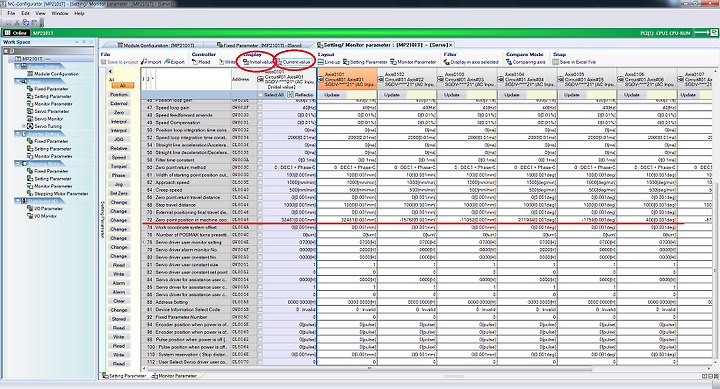Tick checkbox for Step travel distance row
Viewport: 720px width, 389px height.
click(260, 205)
